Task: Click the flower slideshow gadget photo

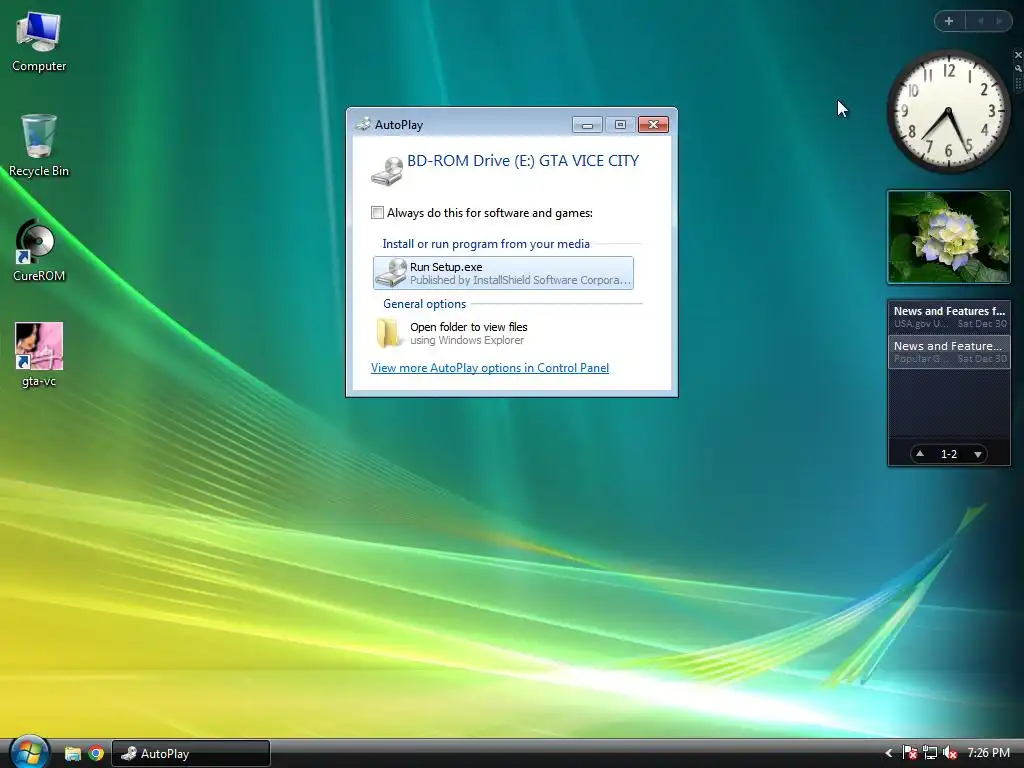Action: [x=949, y=237]
